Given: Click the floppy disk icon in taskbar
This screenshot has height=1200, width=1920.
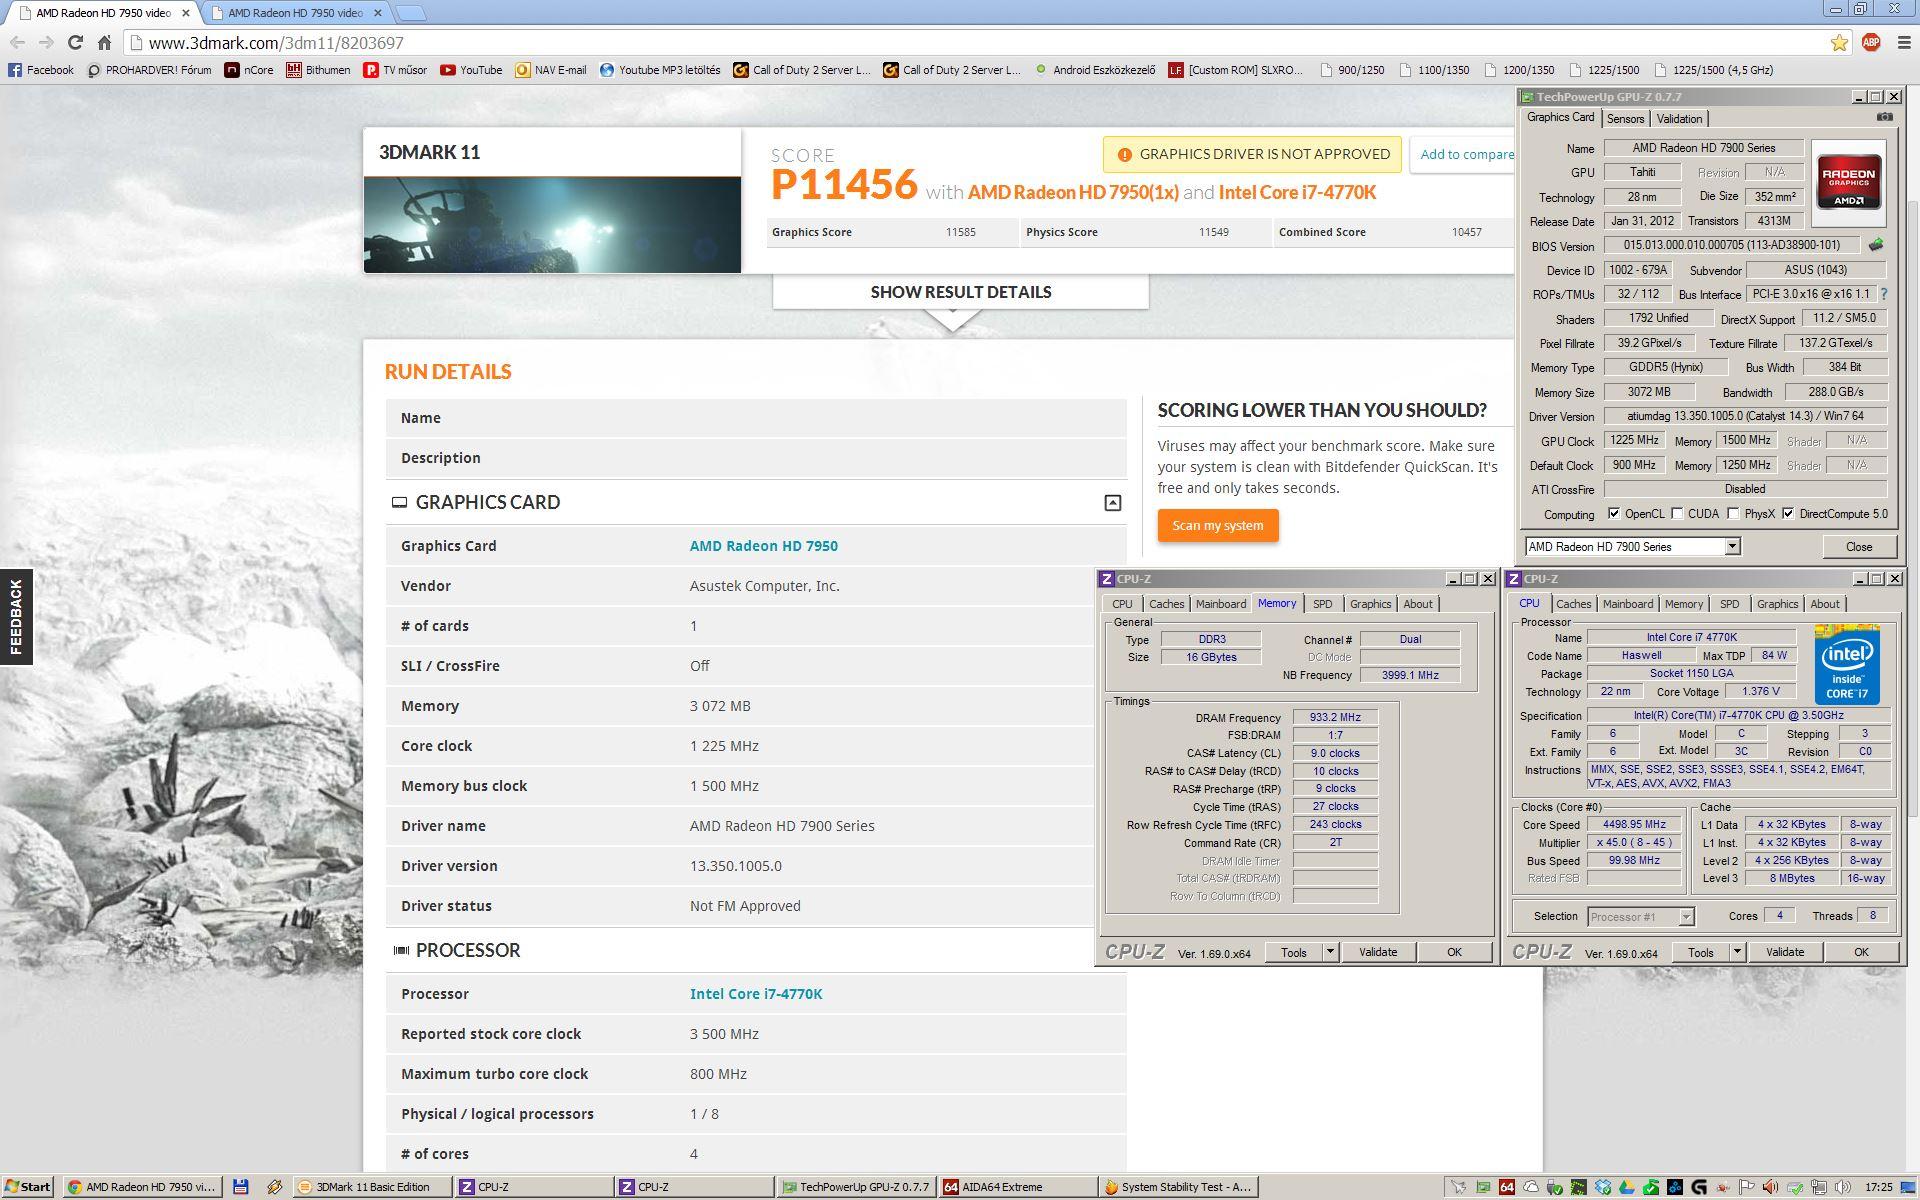Looking at the screenshot, I should click(240, 1187).
